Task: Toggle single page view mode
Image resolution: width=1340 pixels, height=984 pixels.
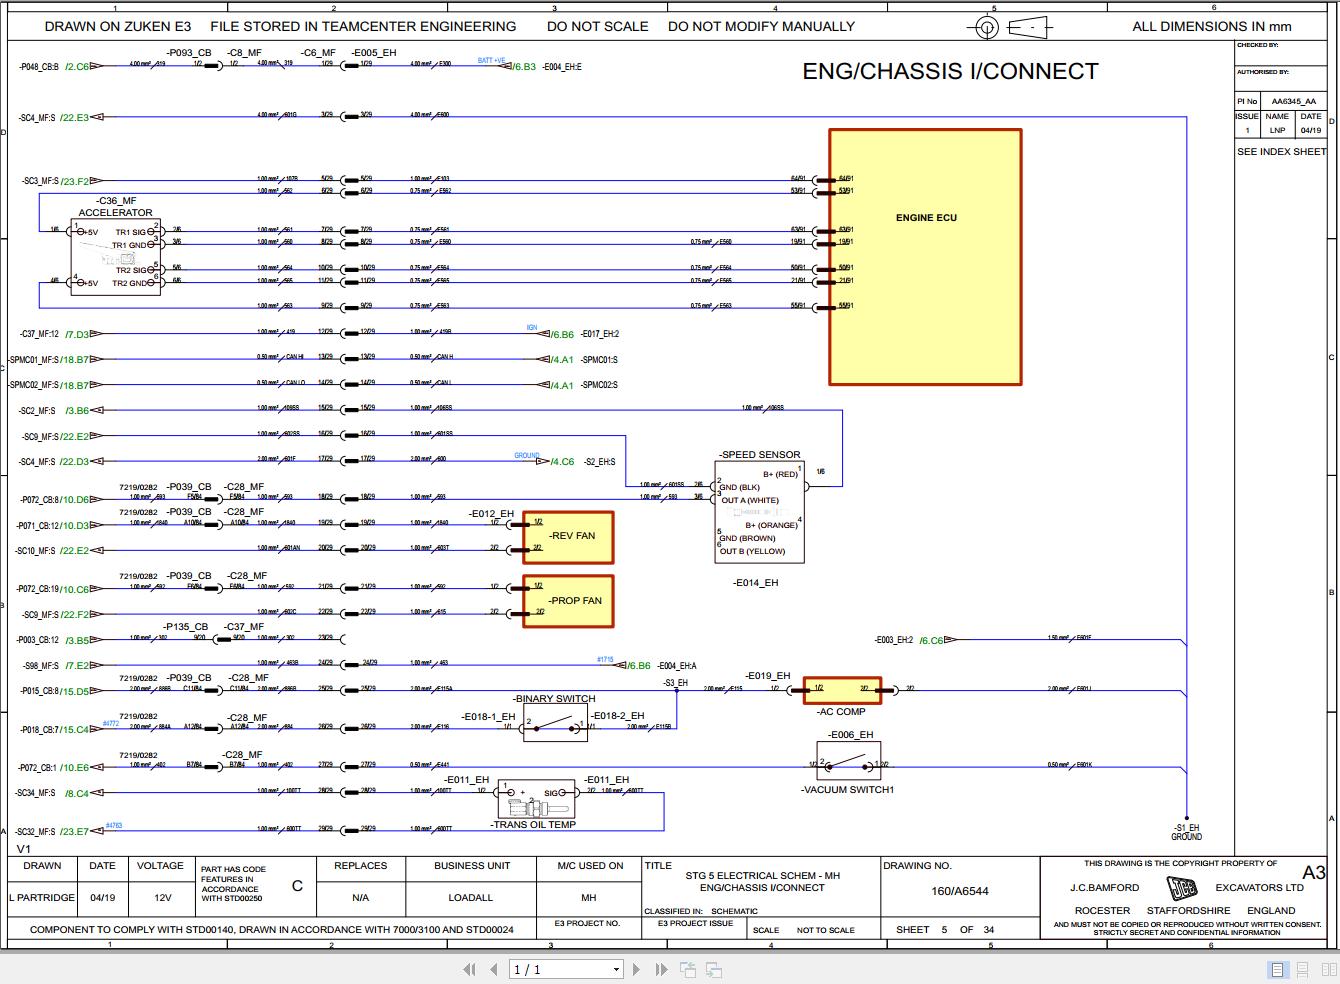Action: click(1277, 969)
